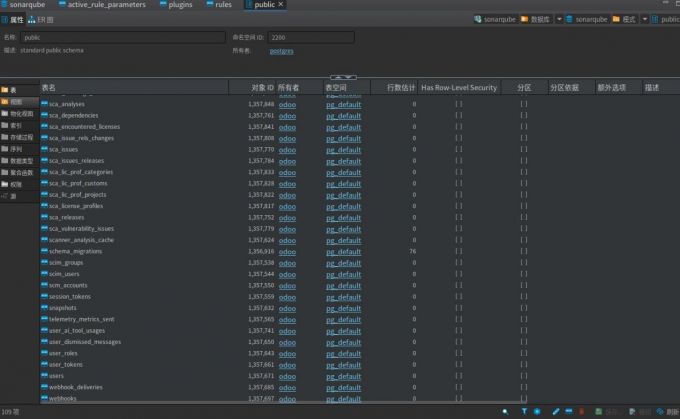Click the table icon beside users

44,376
